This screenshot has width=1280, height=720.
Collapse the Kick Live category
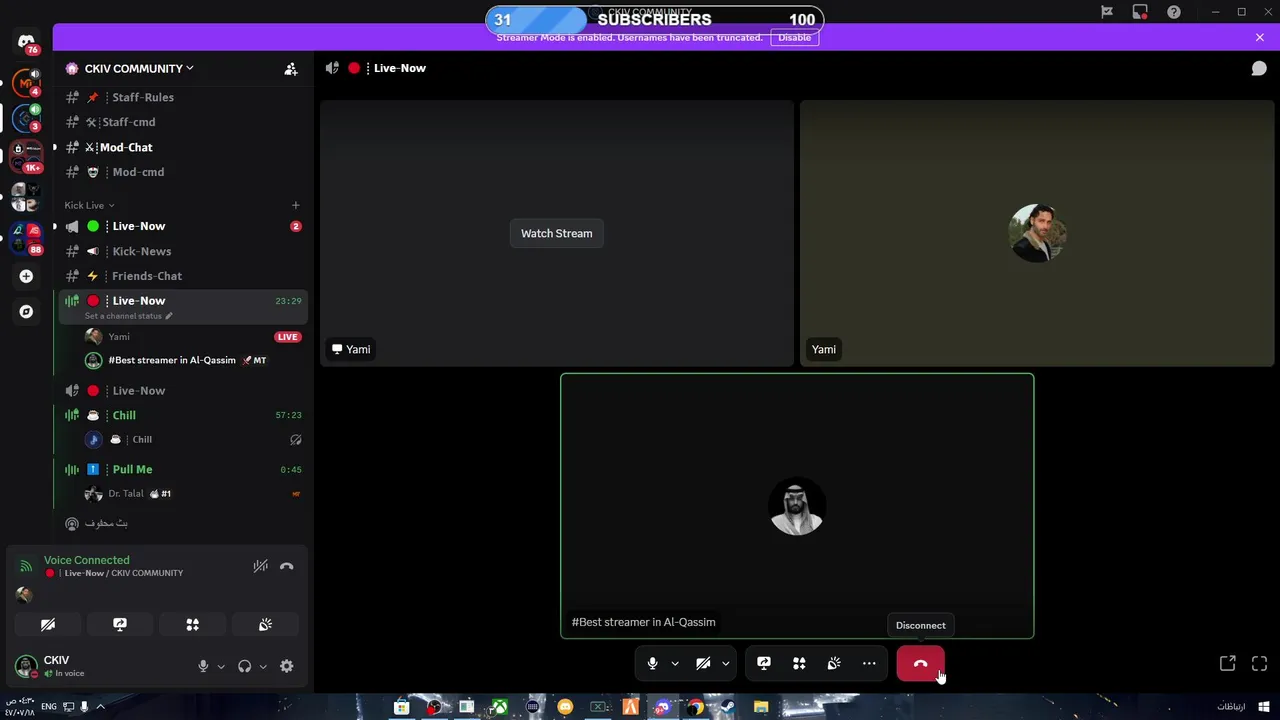click(x=89, y=205)
